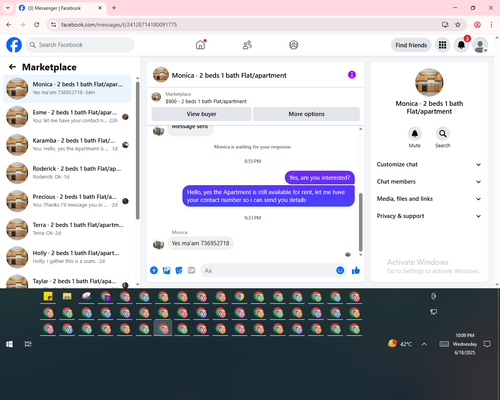Search in conversation with magnifier icon

443,134
